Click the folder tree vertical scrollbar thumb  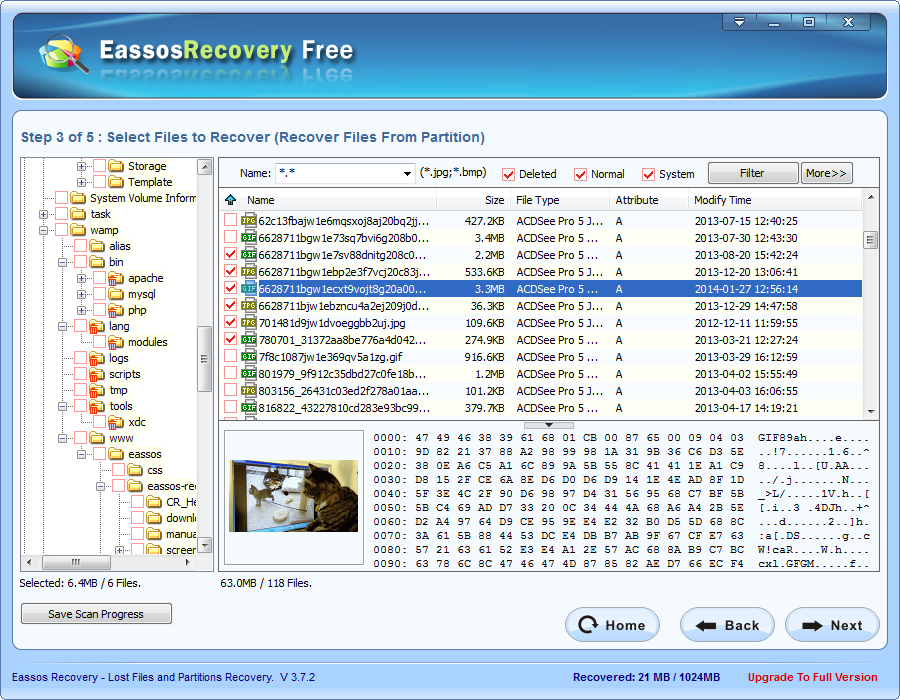click(x=204, y=359)
